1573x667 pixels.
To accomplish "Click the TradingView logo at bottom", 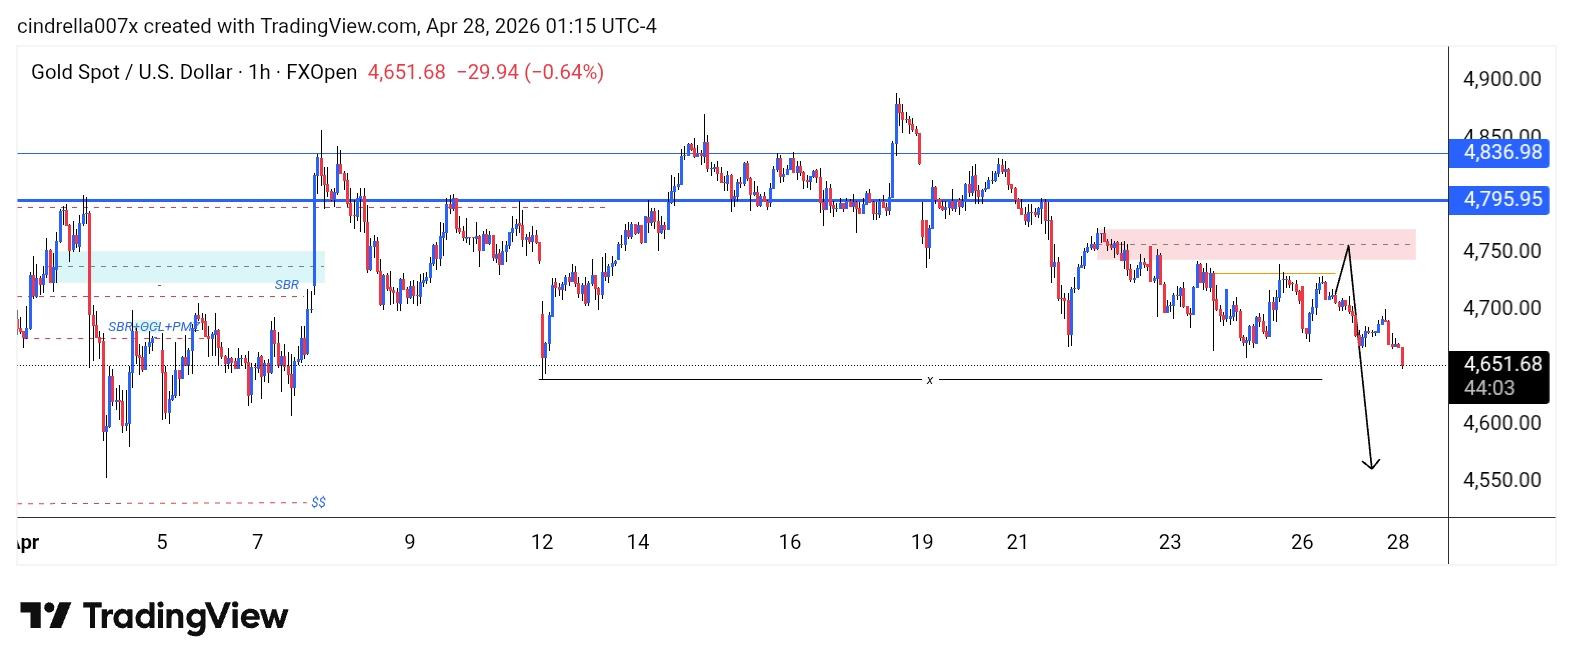I will coord(154,616).
